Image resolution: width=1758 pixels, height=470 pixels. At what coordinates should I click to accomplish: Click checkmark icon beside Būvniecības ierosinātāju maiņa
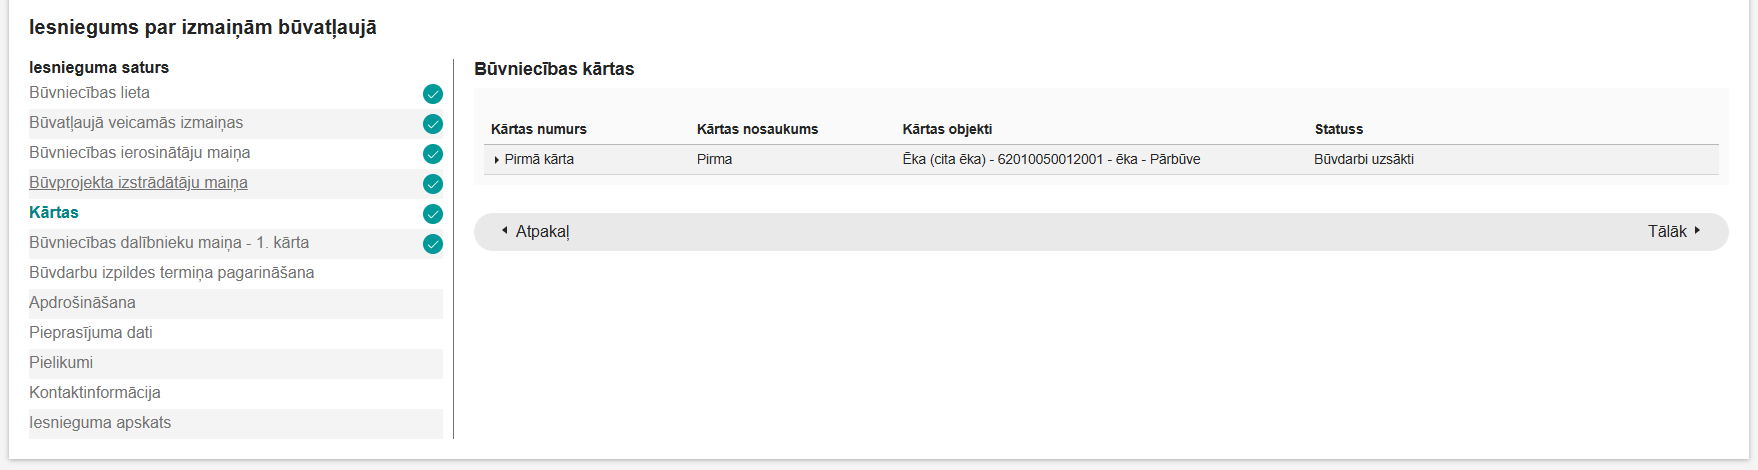click(433, 154)
